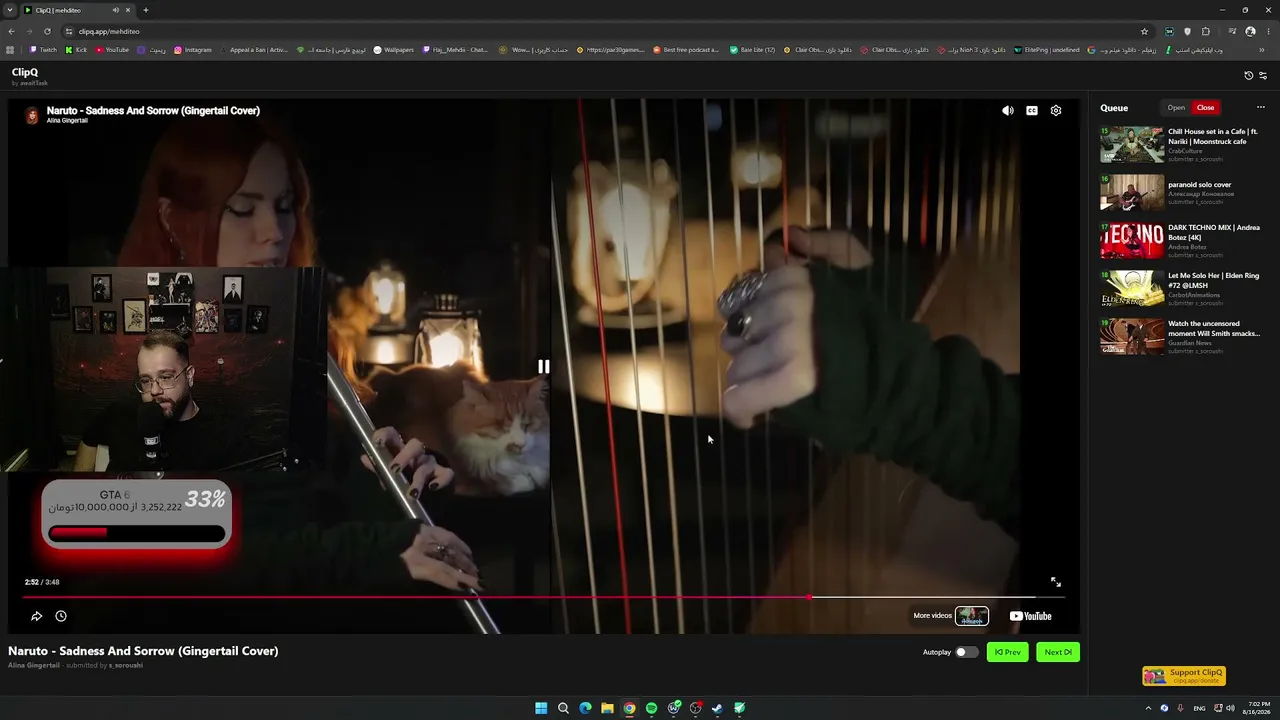Open the browser extensions puzzle icon
1280x720 pixels.
click(1206, 31)
